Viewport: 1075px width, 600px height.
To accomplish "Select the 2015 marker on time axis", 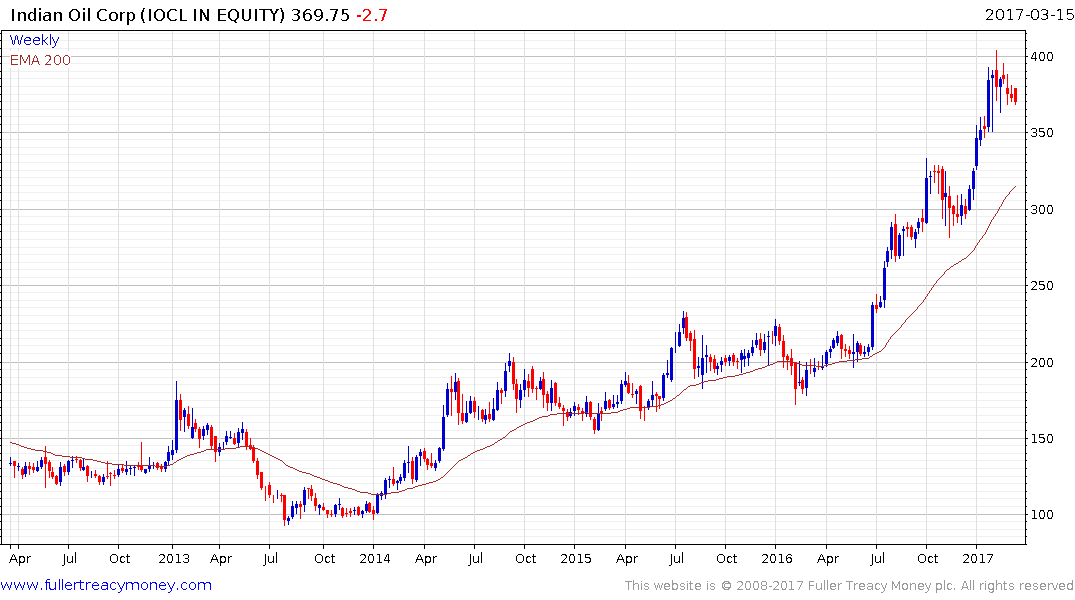I will click(x=577, y=558).
